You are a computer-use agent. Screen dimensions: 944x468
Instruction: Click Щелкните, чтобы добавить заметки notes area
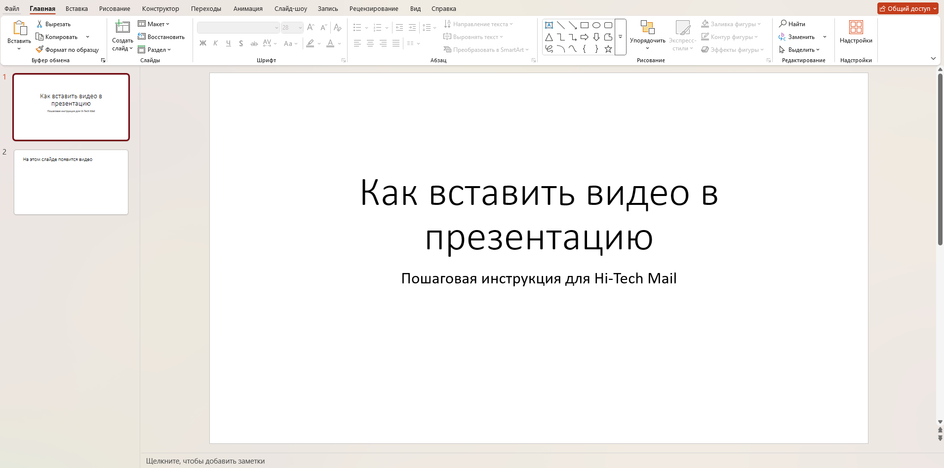click(x=205, y=461)
